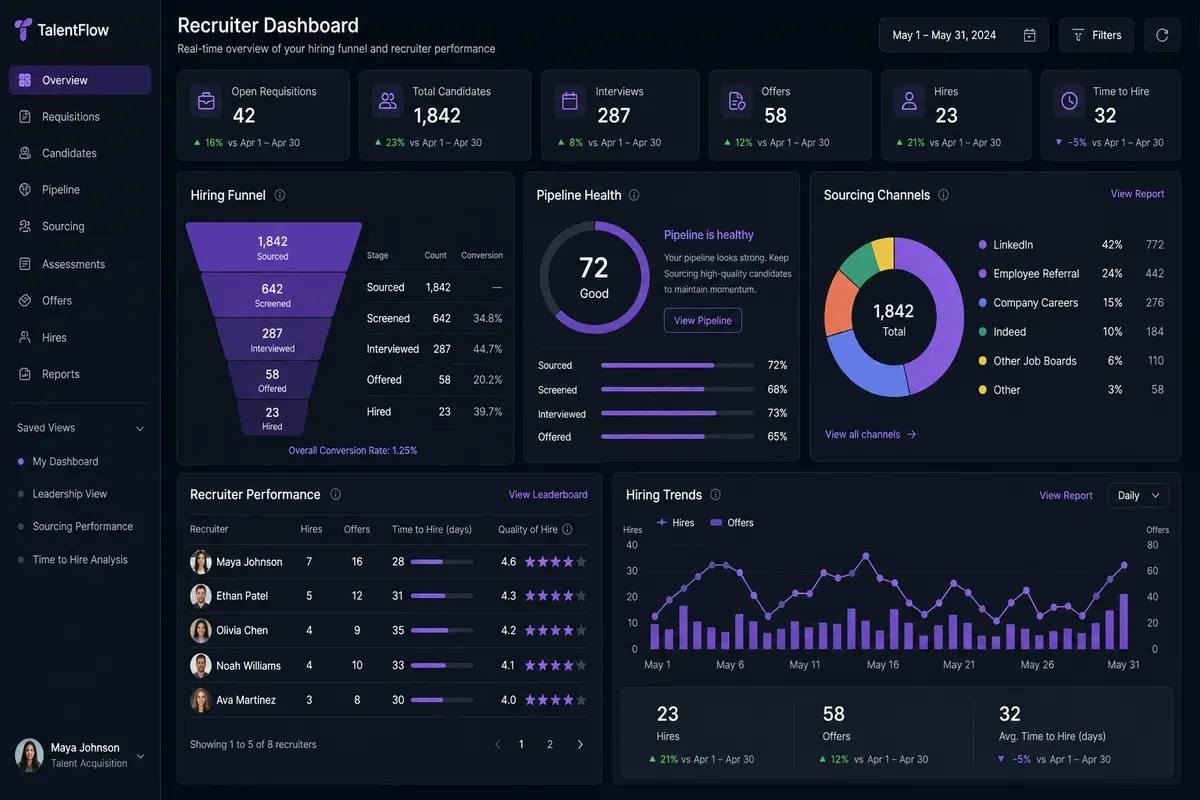Select the Sourcing Performance saved view
This screenshot has height=800, width=1200.
coord(82,527)
